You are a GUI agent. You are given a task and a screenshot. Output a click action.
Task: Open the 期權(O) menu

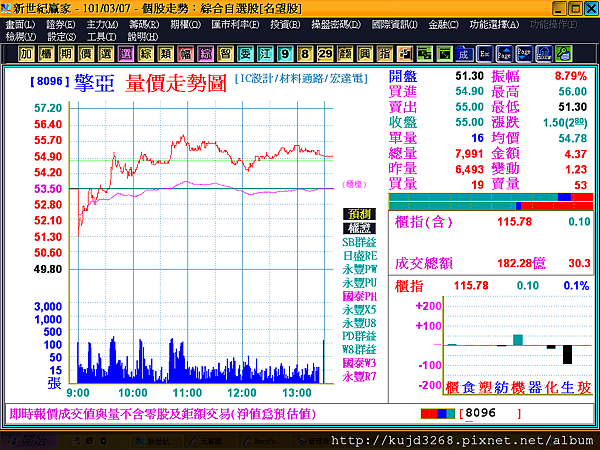[185, 24]
